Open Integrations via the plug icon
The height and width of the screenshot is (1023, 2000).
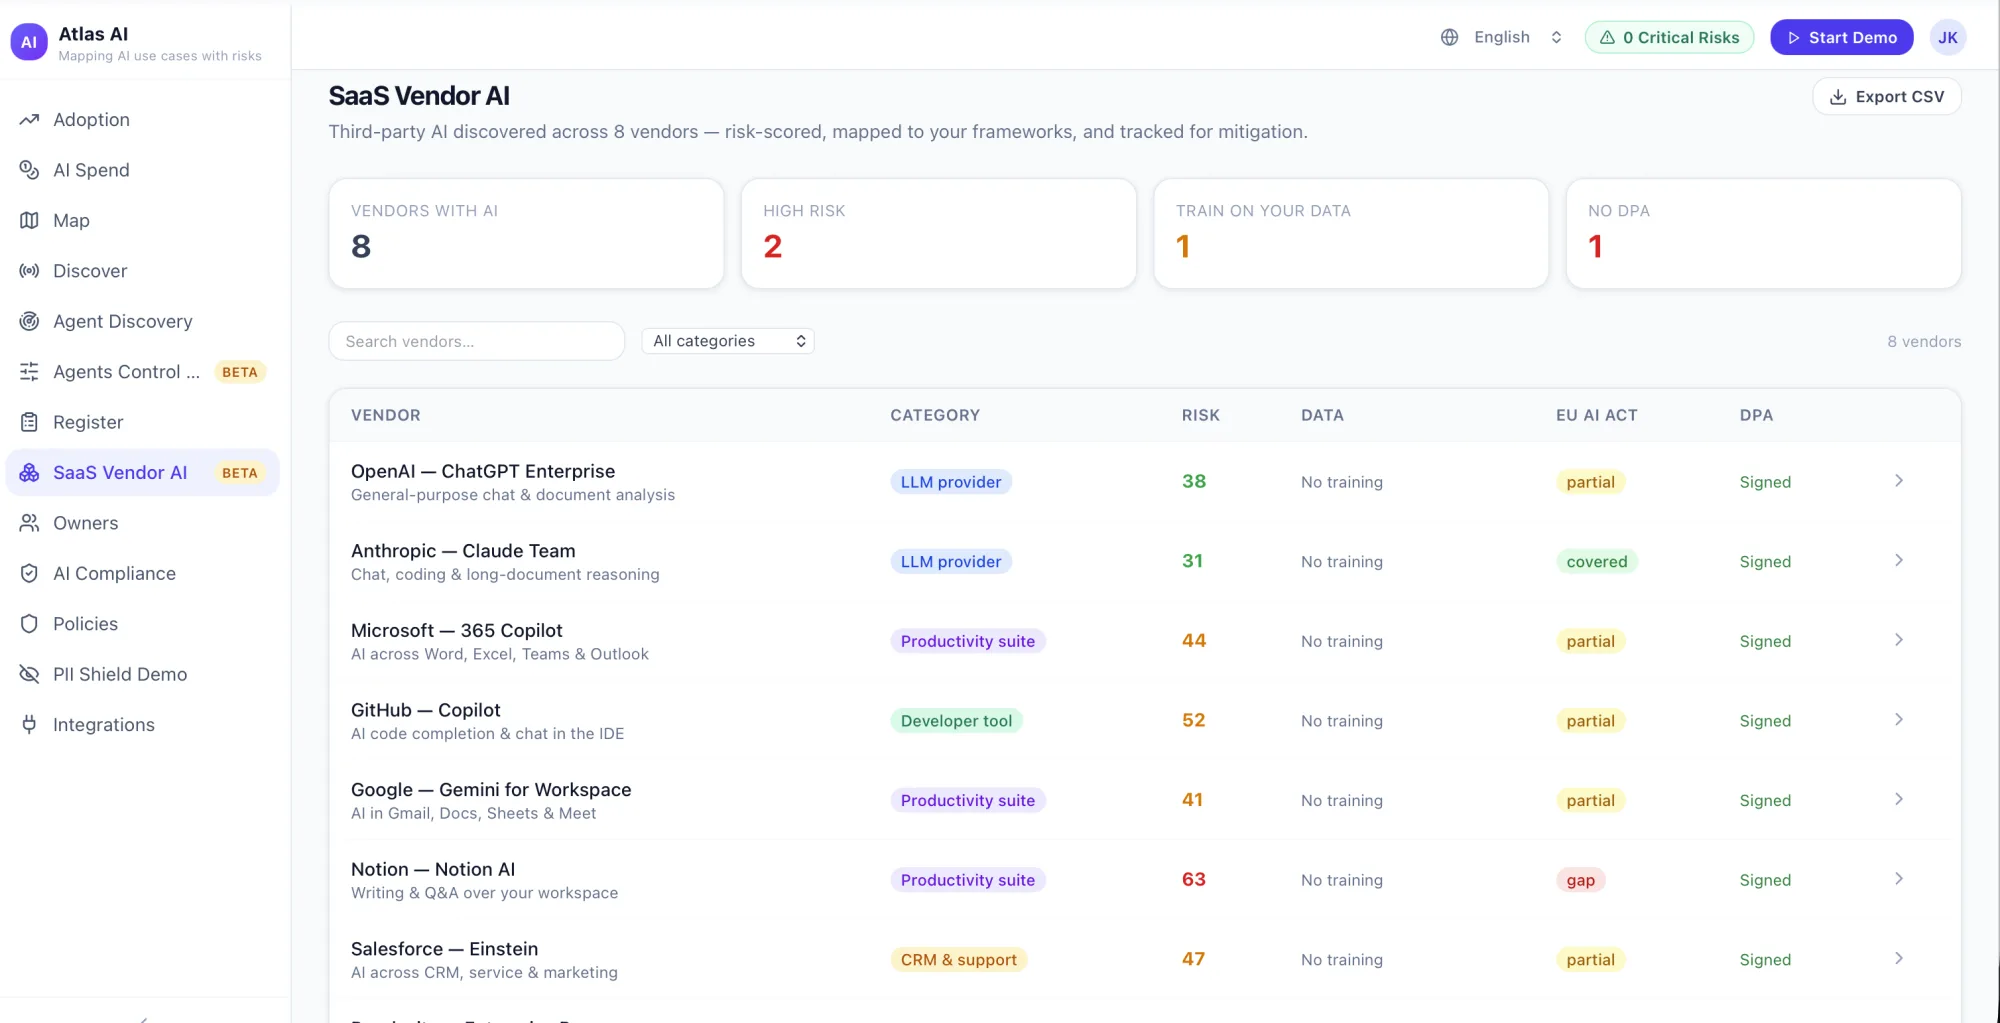click(29, 725)
